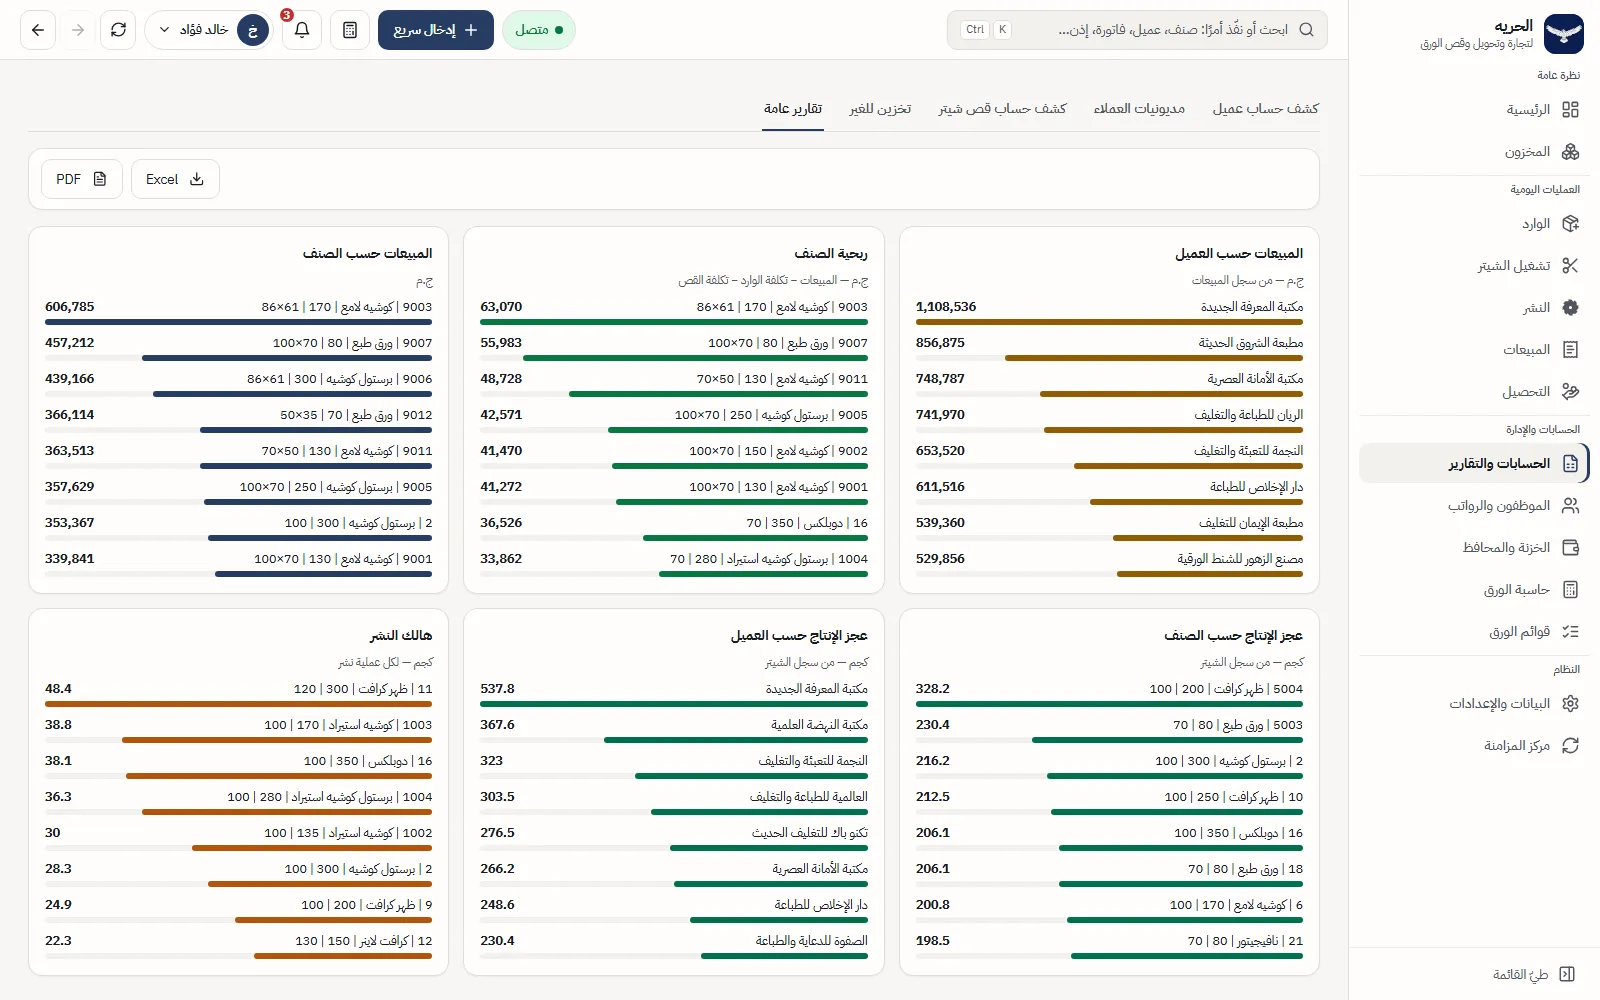Click المبيعات invoice icon in sidebar
The image size is (1600, 1000).
tap(1570, 350)
